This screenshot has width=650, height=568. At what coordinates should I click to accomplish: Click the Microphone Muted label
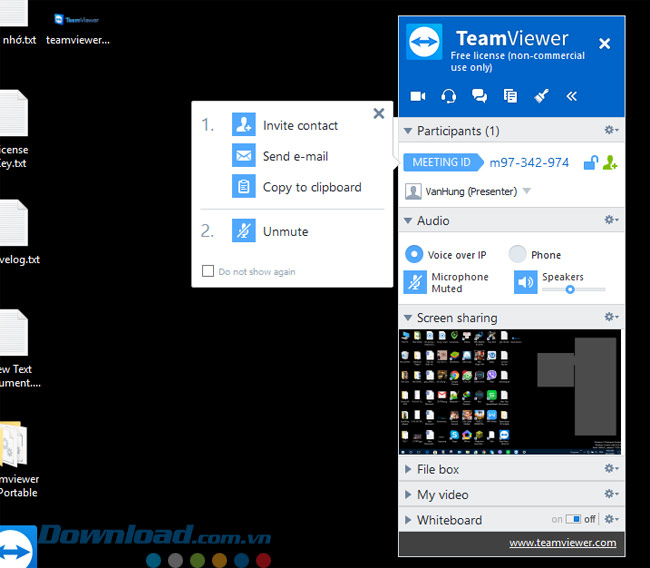pos(460,282)
